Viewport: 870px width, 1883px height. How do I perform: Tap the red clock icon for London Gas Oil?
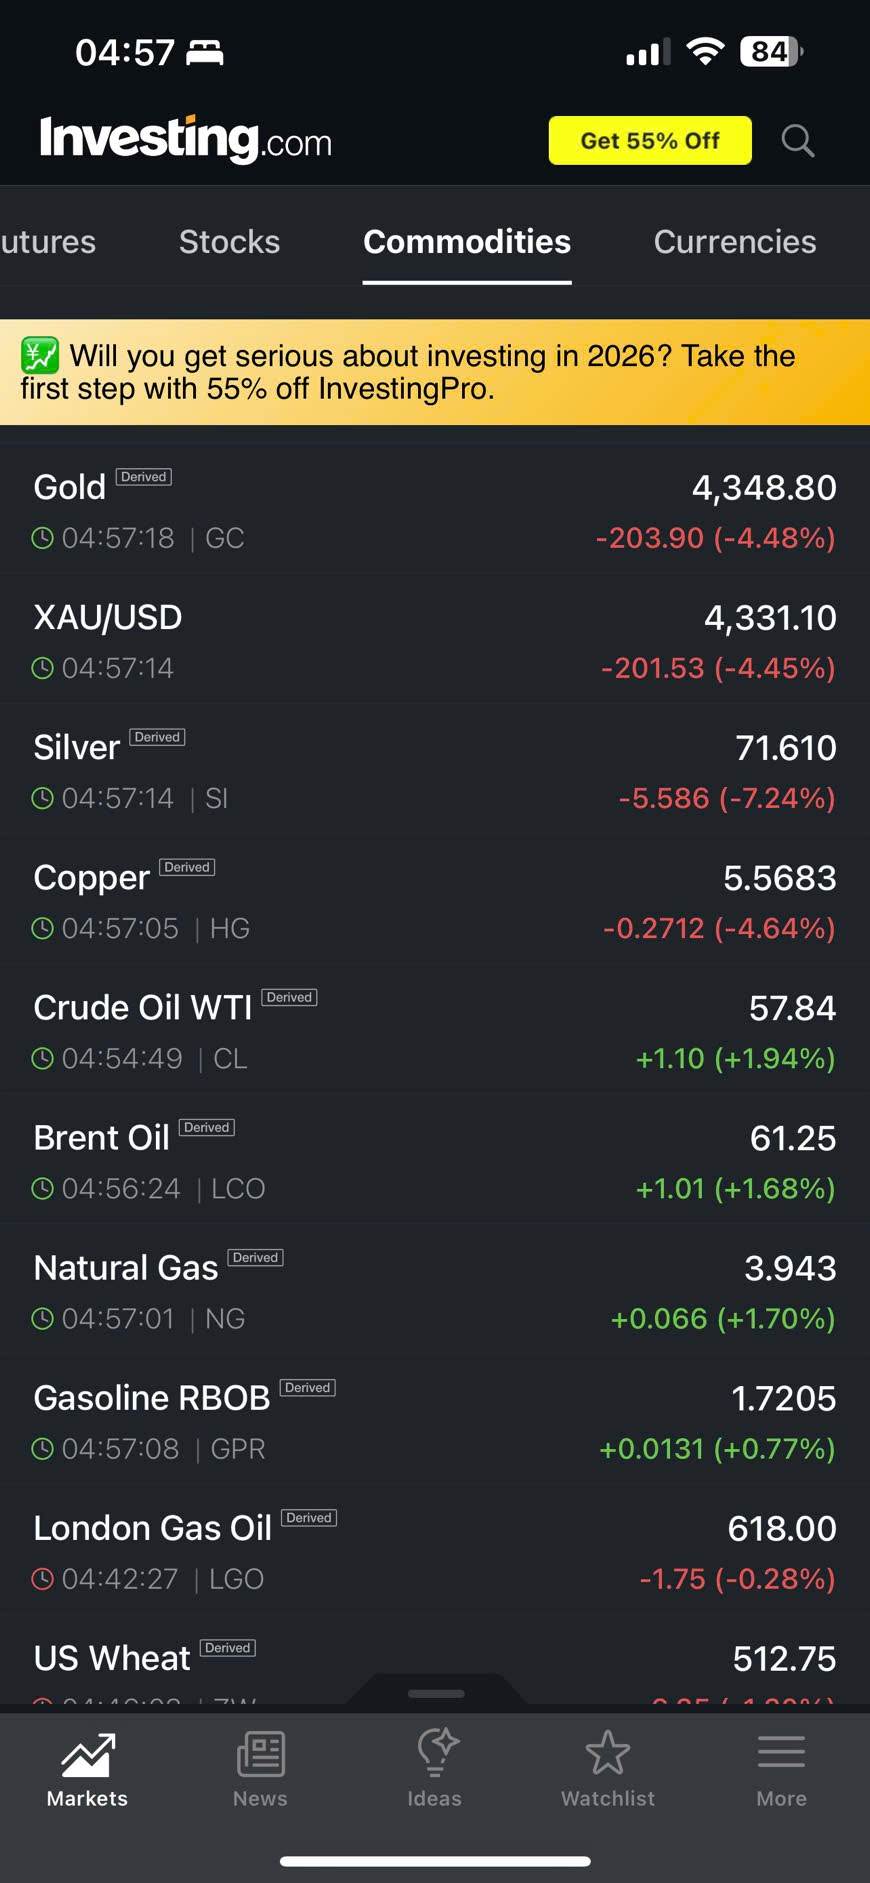pos(42,1579)
